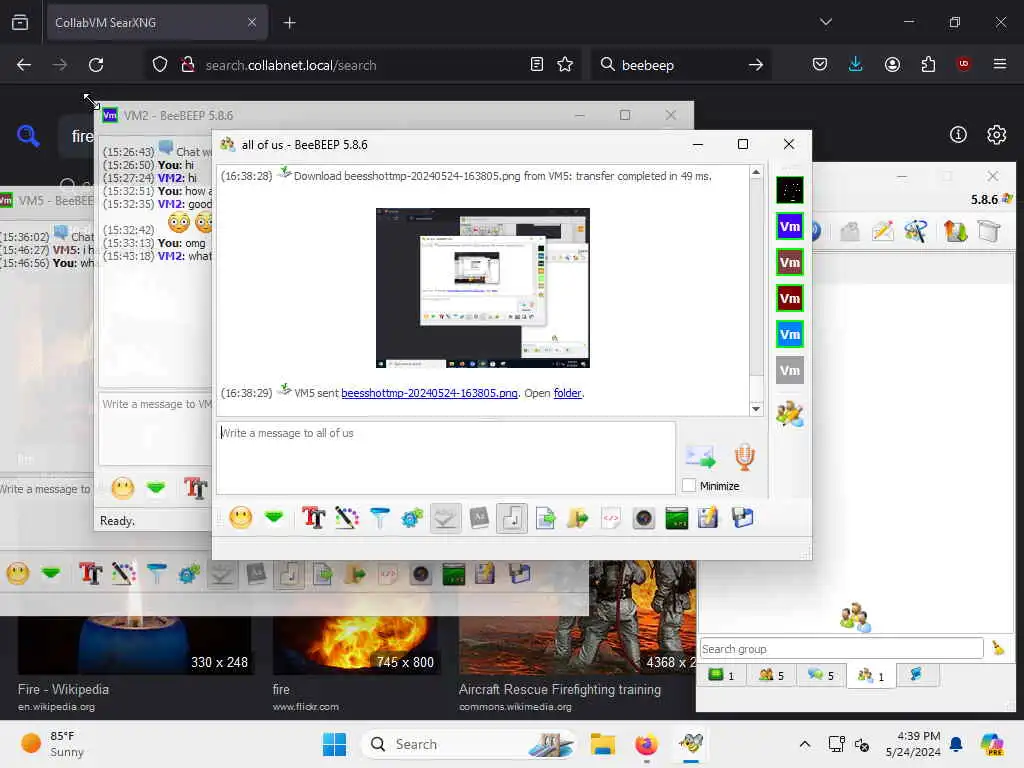Select light blue Vm member avatar

[790, 334]
